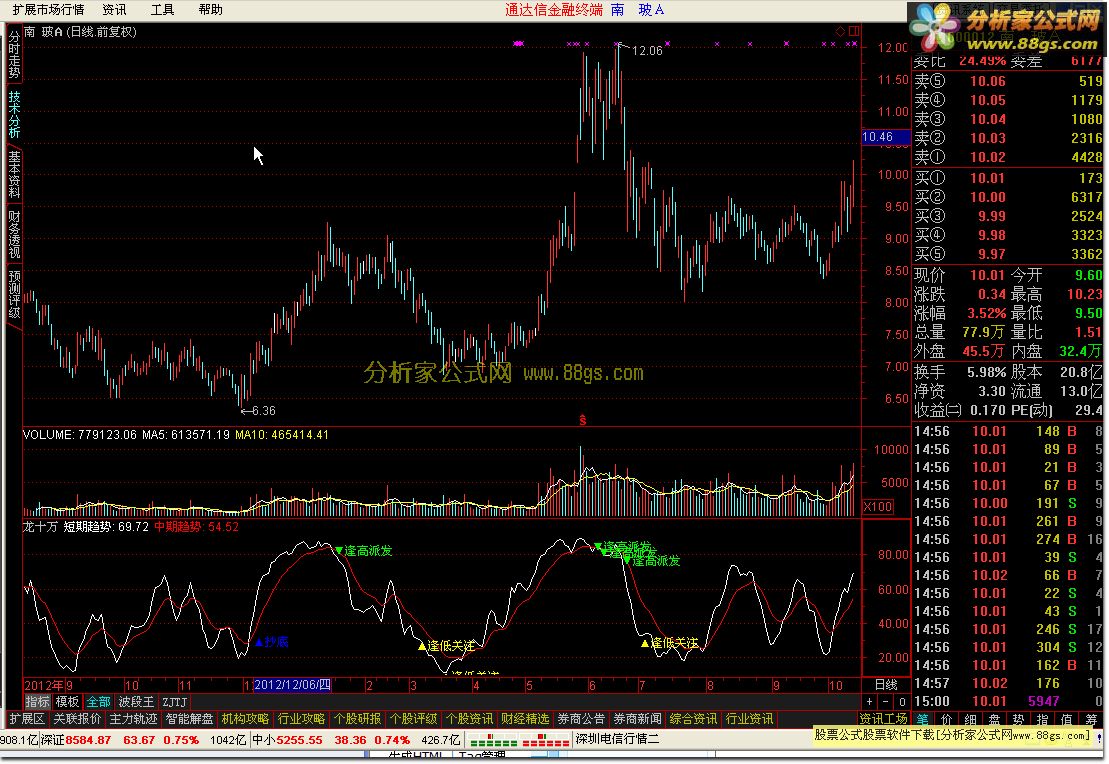Select the 波段王 indicator tab
This screenshot has height=764, width=1109.
click(x=136, y=702)
